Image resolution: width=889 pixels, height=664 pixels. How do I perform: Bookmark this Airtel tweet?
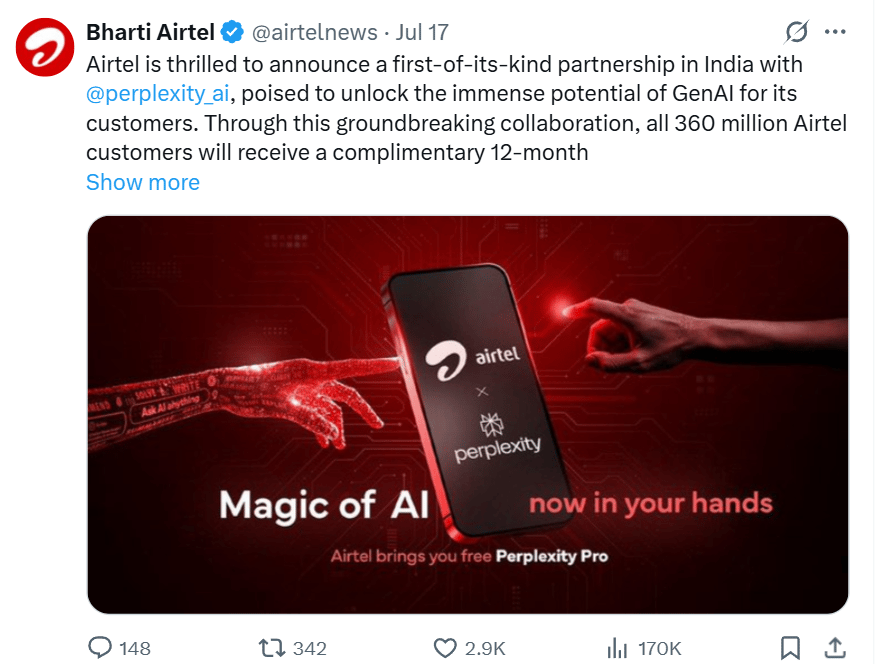click(790, 648)
